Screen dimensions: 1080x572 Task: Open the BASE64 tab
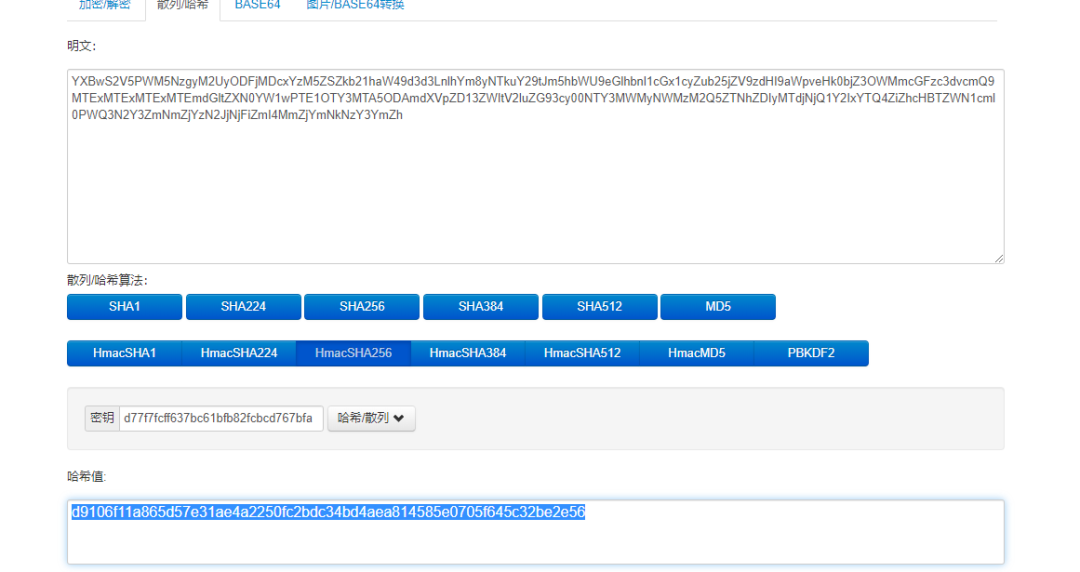click(258, 6)
